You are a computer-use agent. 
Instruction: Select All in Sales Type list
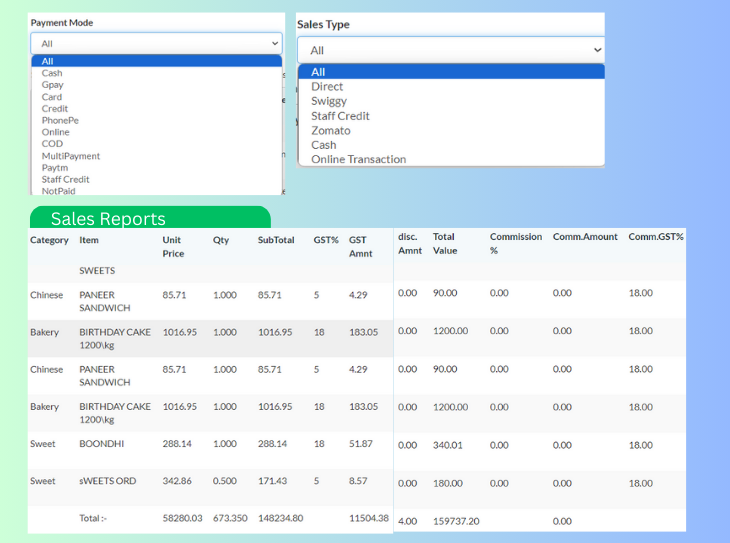click(451, 72)
